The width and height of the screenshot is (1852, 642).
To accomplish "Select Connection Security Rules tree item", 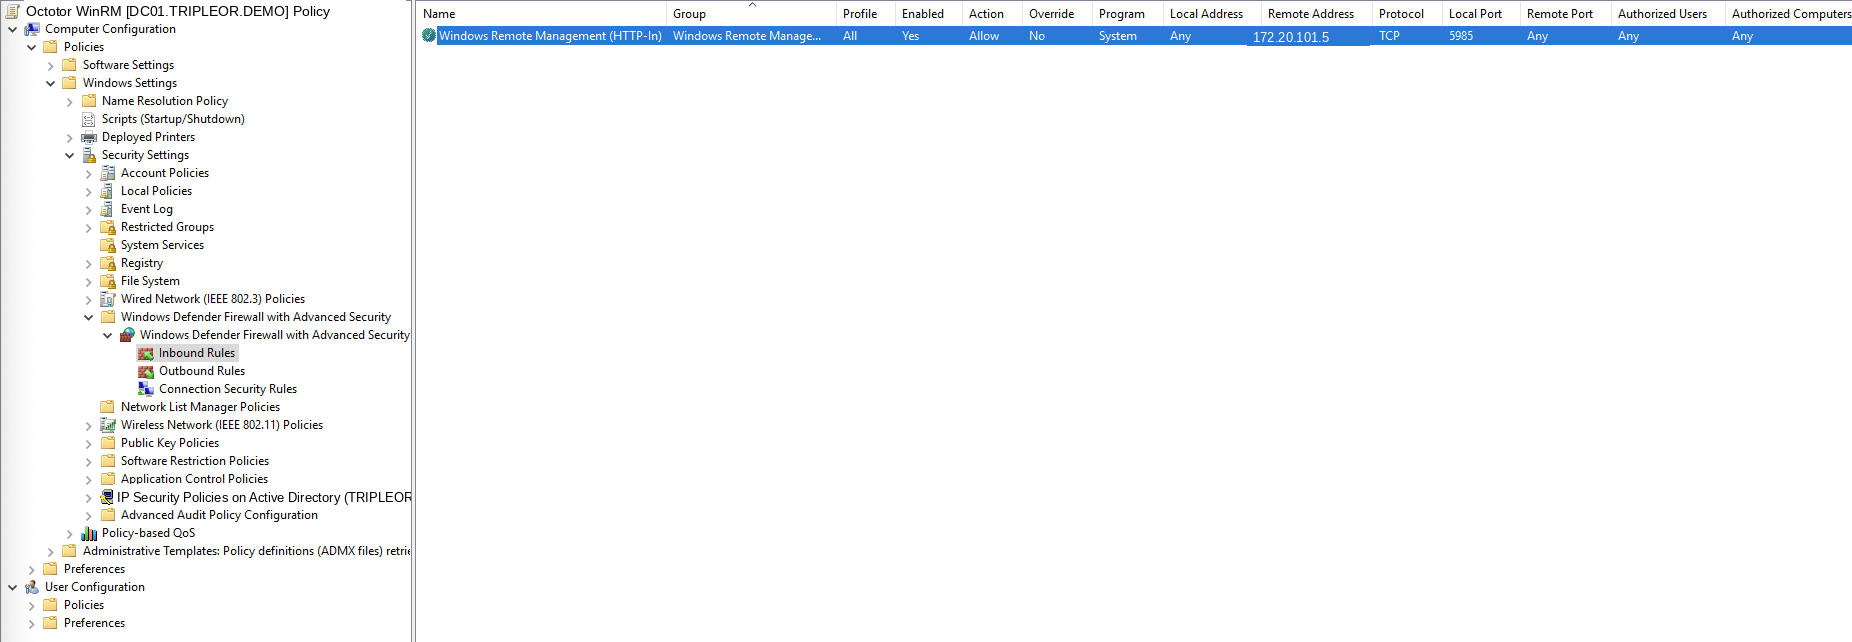I will coord(228,389).
